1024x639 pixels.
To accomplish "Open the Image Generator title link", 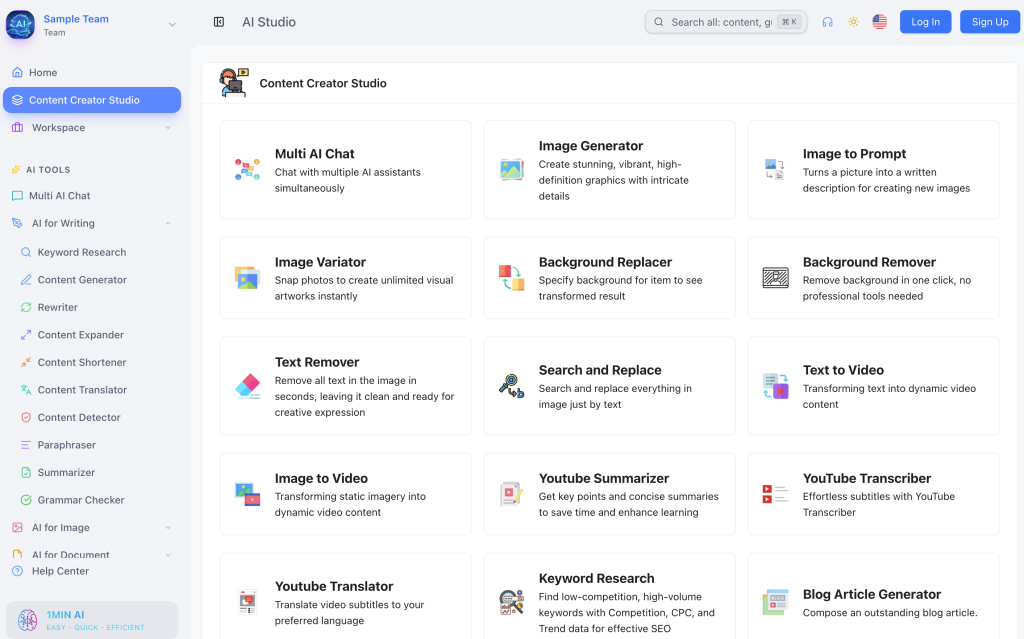I will click(x=590, y=146).
